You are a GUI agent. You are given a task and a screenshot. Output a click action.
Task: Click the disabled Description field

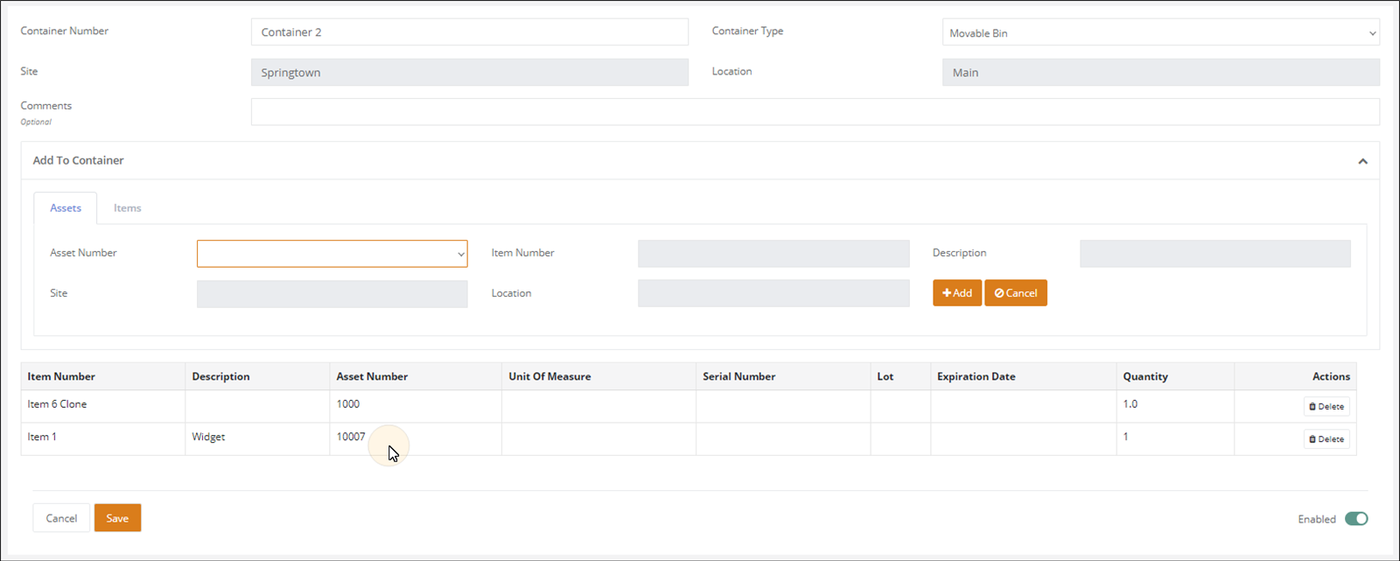coord(1215,254)
